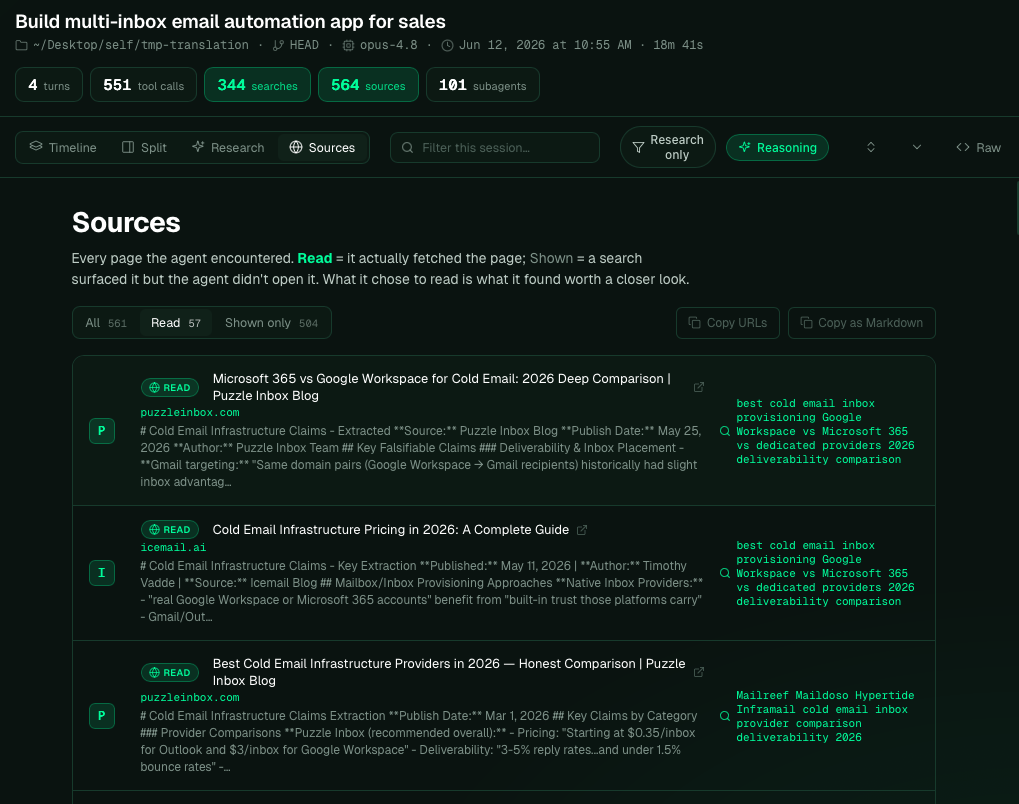Click the vertical scrollbar on the right edge
1019x804 pixels.
pyautogui.click(x=1016, y=208)
